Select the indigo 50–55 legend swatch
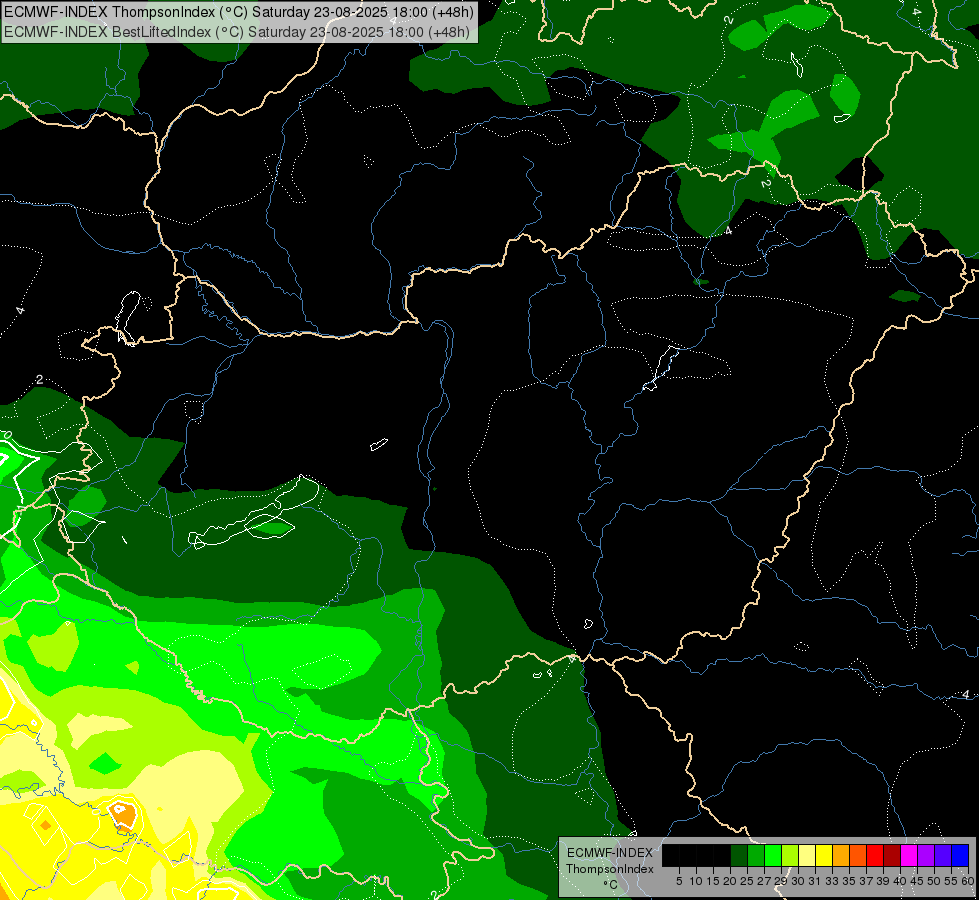979x900 pixels. [x=943, y=855]
